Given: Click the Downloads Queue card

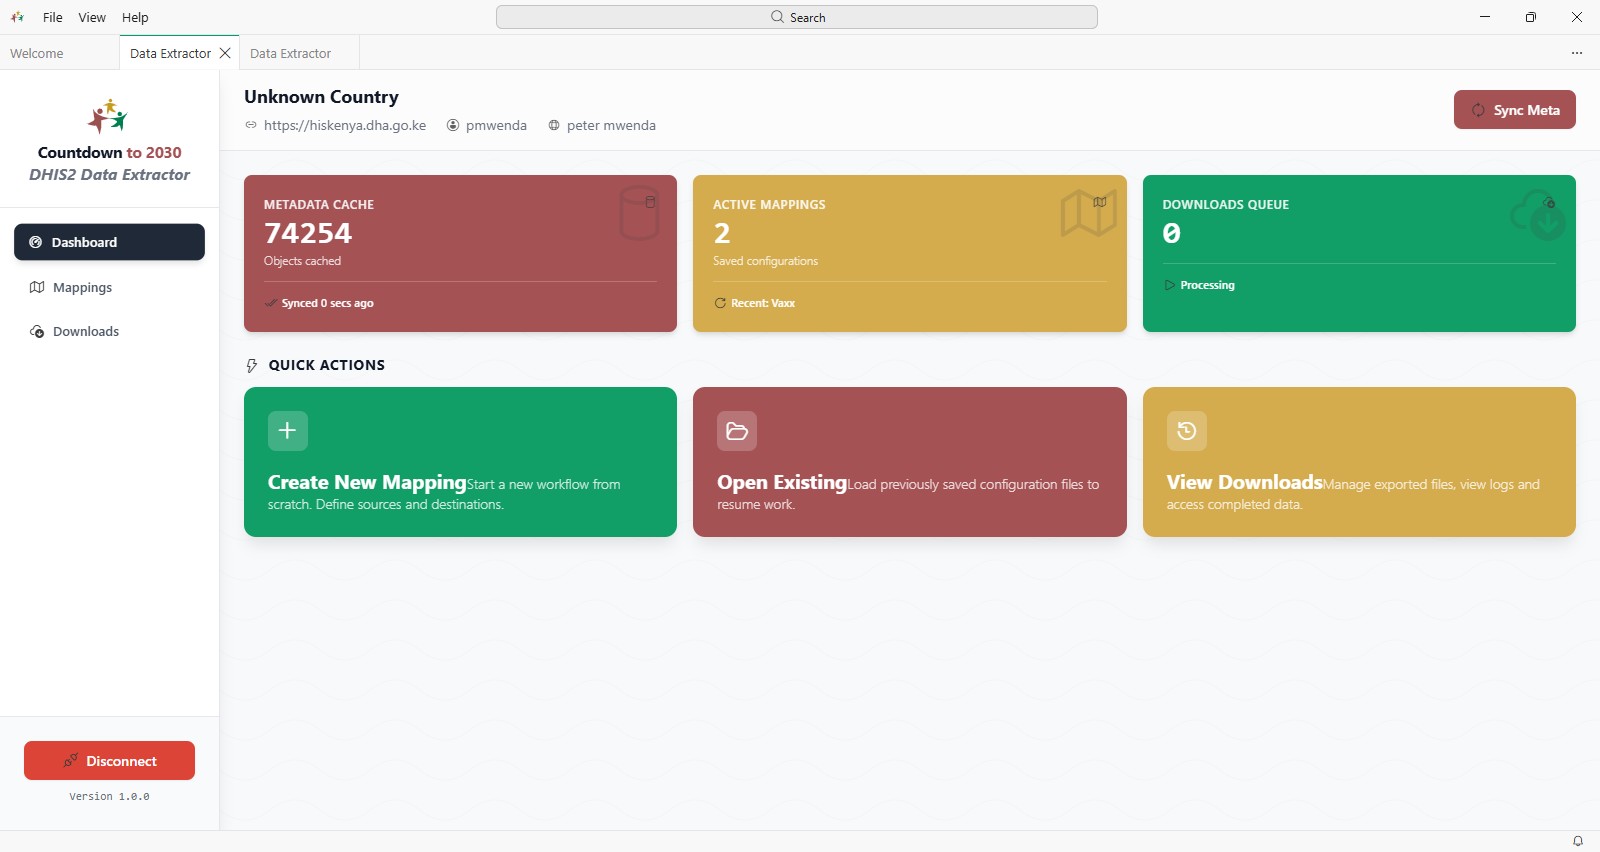Looking at the screenshot, I should point(1359,253).
